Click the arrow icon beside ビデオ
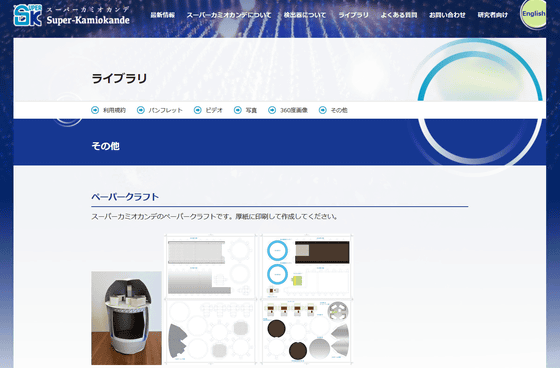The width and height of the screenshot is (560, 368). click(198, 110)
